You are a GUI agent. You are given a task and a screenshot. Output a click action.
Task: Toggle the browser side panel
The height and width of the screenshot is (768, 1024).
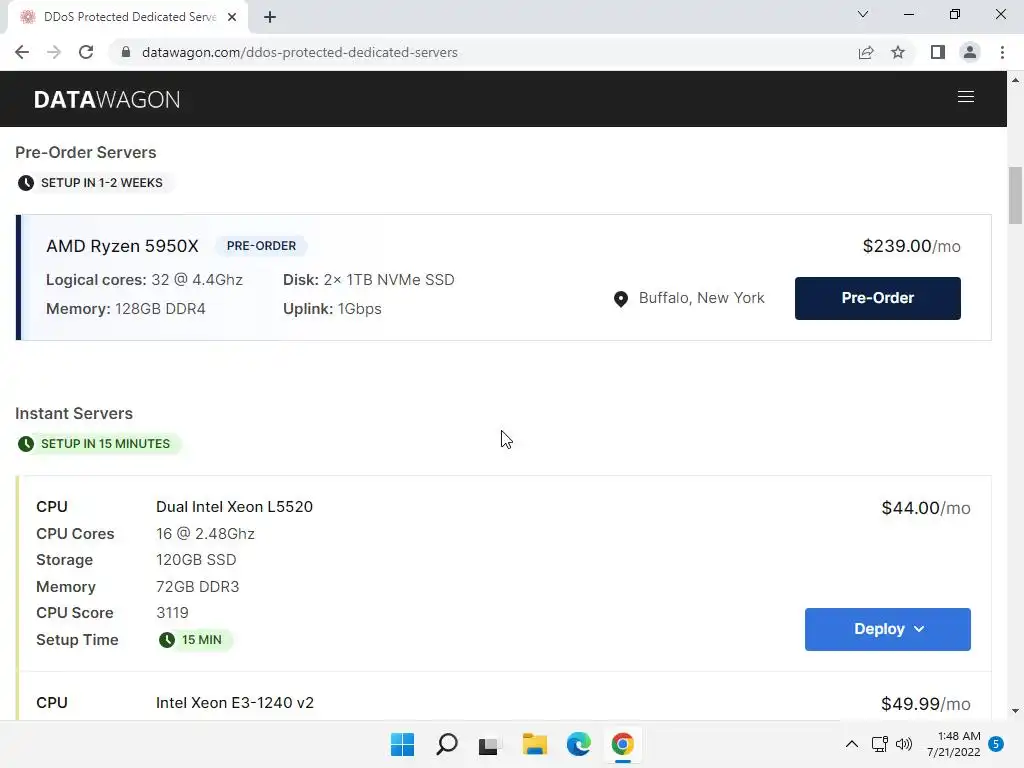coord(938,52)
